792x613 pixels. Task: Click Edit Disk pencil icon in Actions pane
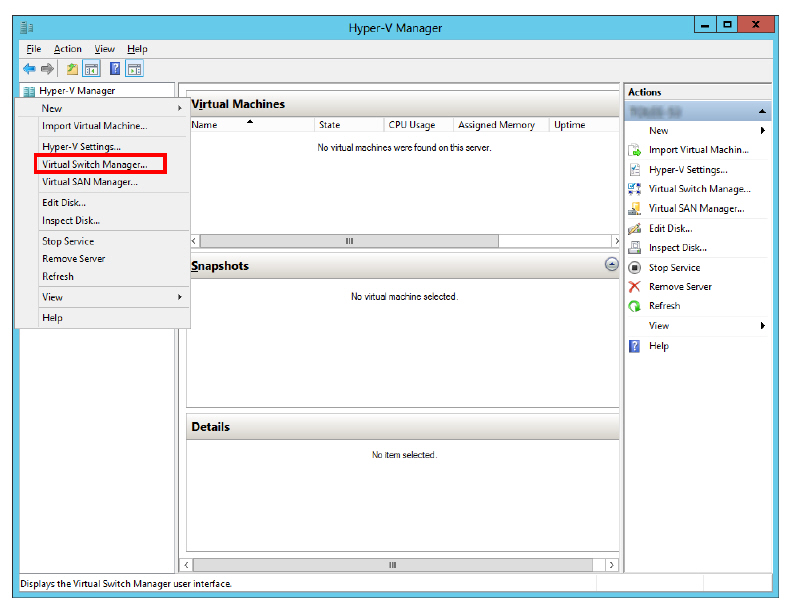pos(634,229)
